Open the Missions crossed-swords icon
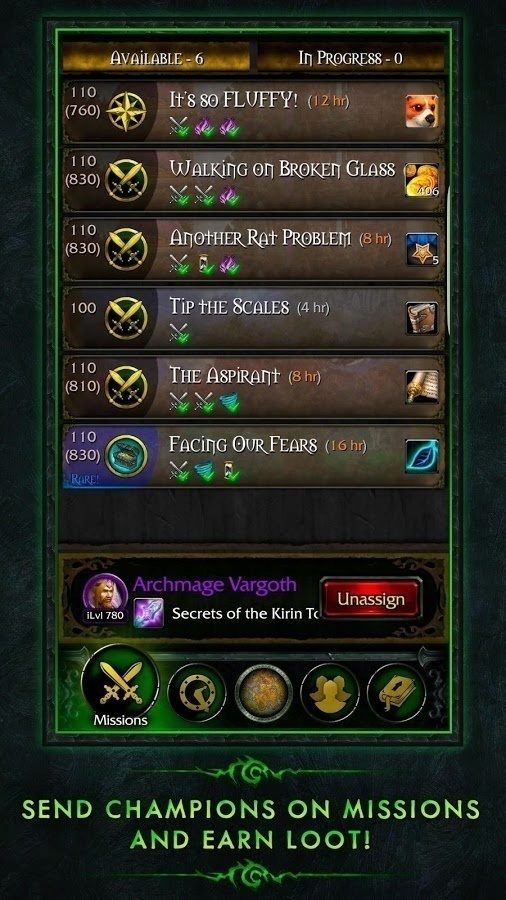This screenshot has height=900, width=506. [x=120, y=686]
